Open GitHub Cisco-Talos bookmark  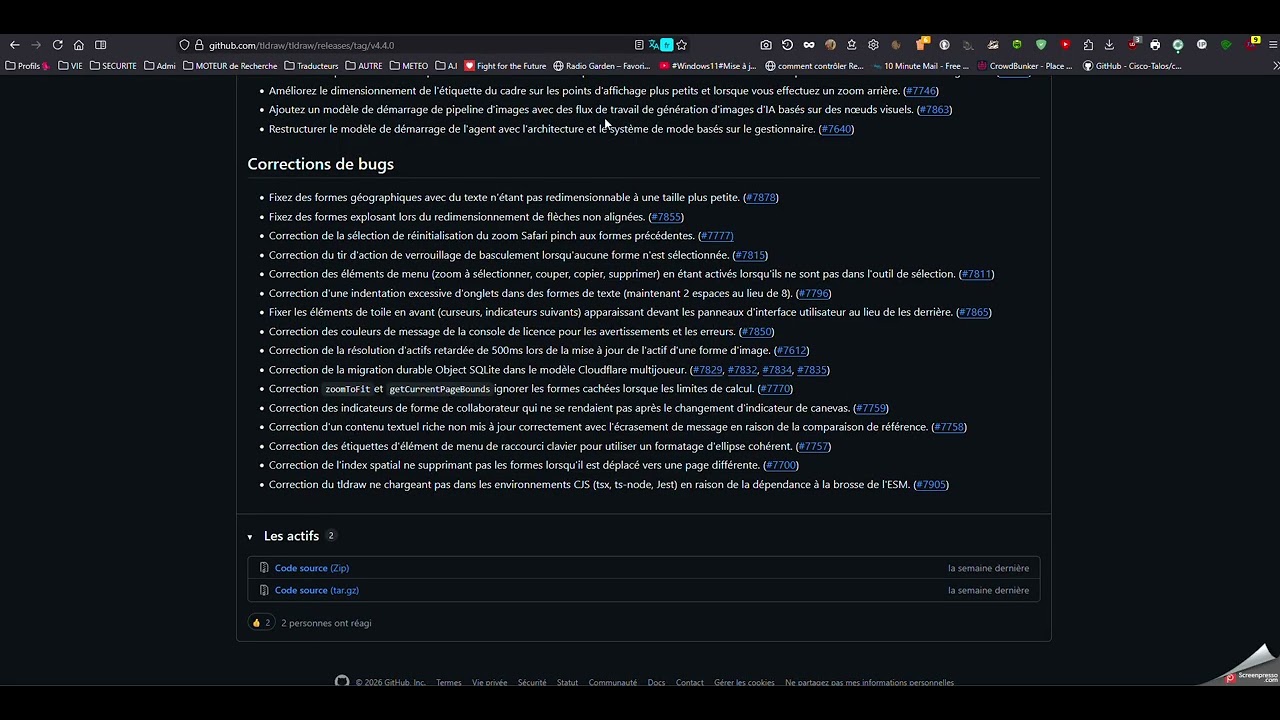pos(1133,66)
